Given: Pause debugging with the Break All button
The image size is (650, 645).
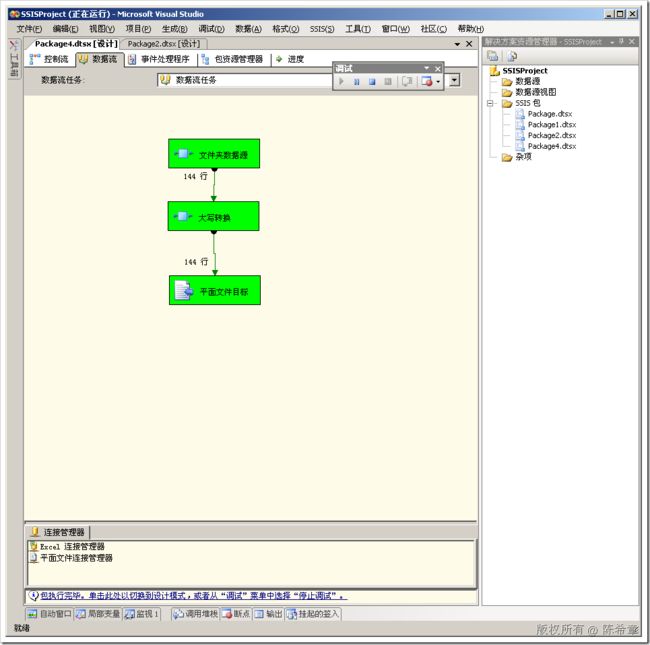Looking at the screenshot, I should point(357,82).
